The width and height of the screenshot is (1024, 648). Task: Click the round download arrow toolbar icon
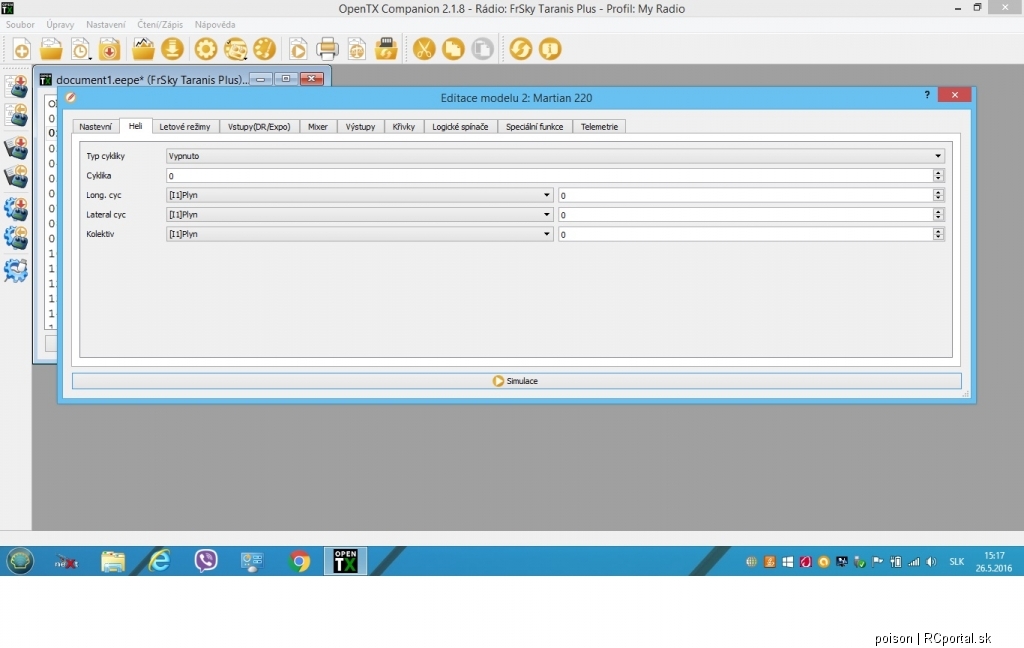[x=172, y=49]
